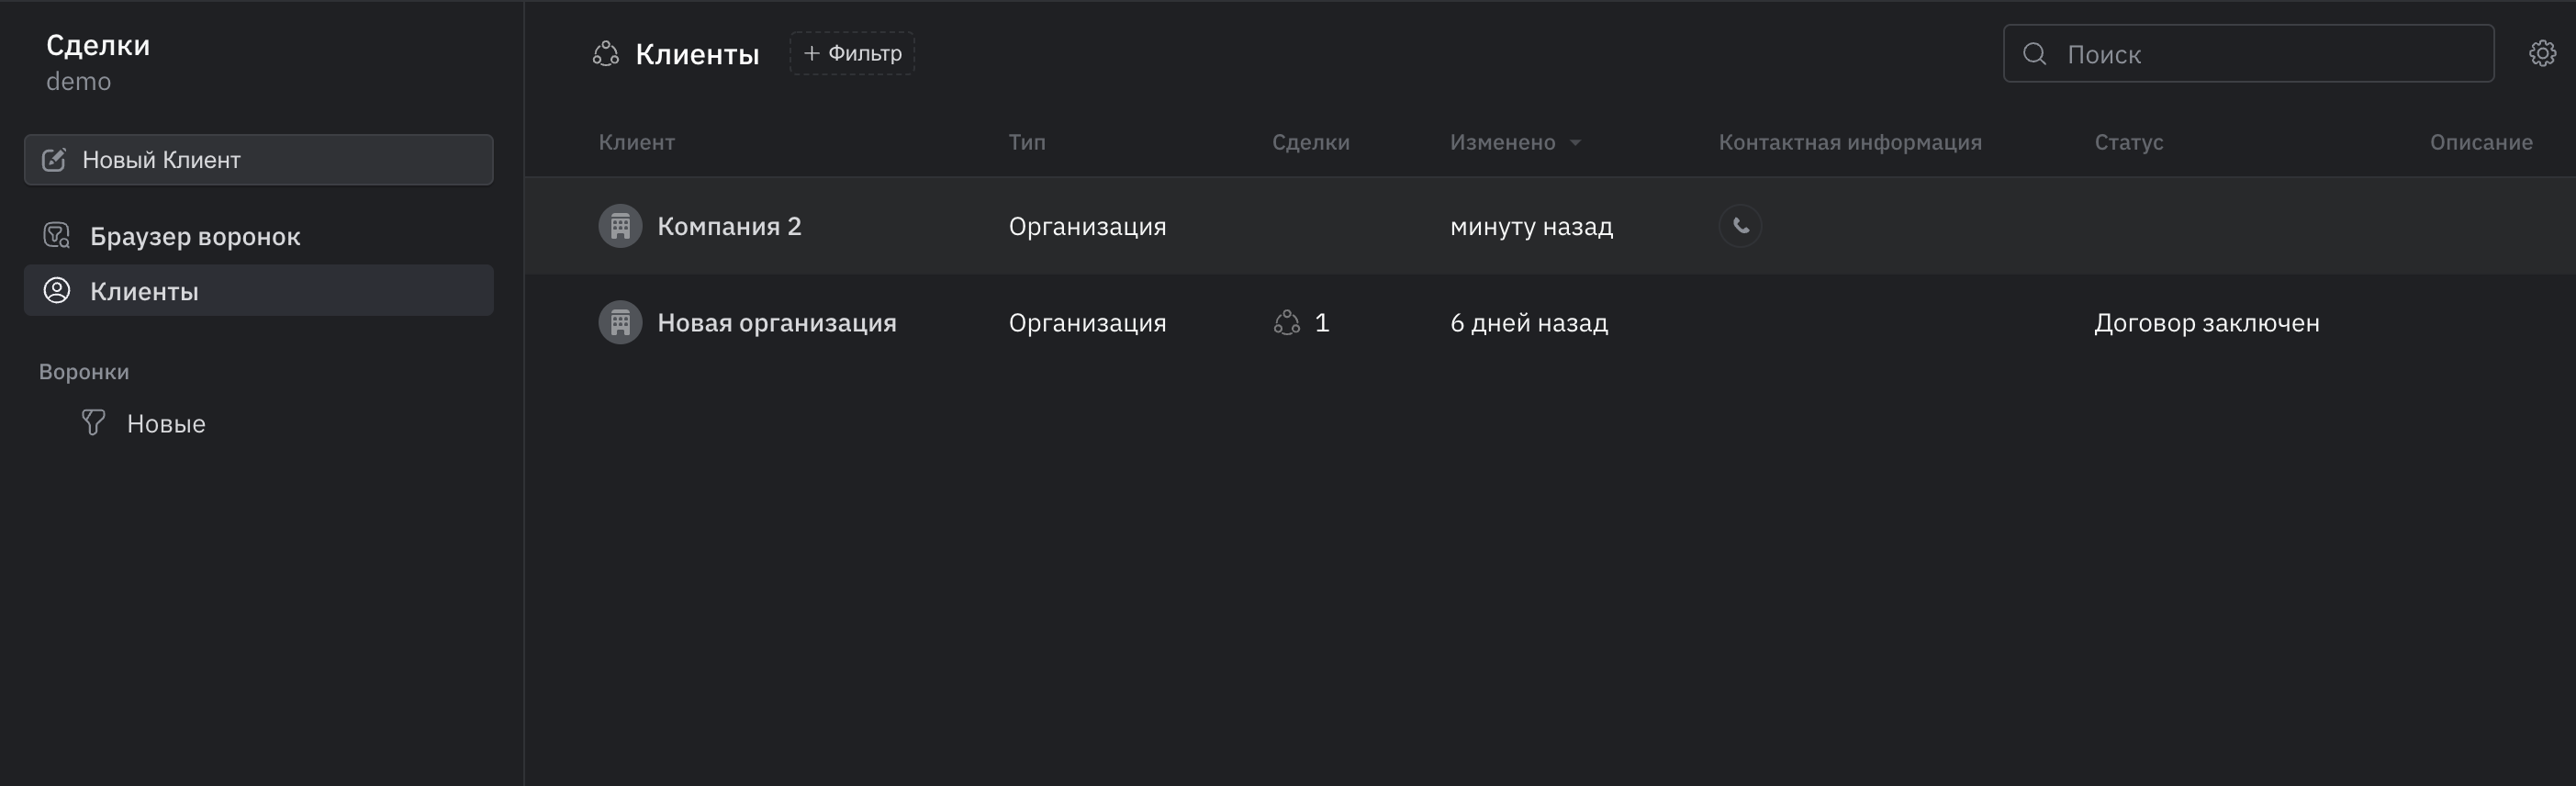2576x786 pixels.
Task: Click the building avatar of Компания 2
Action: click(620, 226)
